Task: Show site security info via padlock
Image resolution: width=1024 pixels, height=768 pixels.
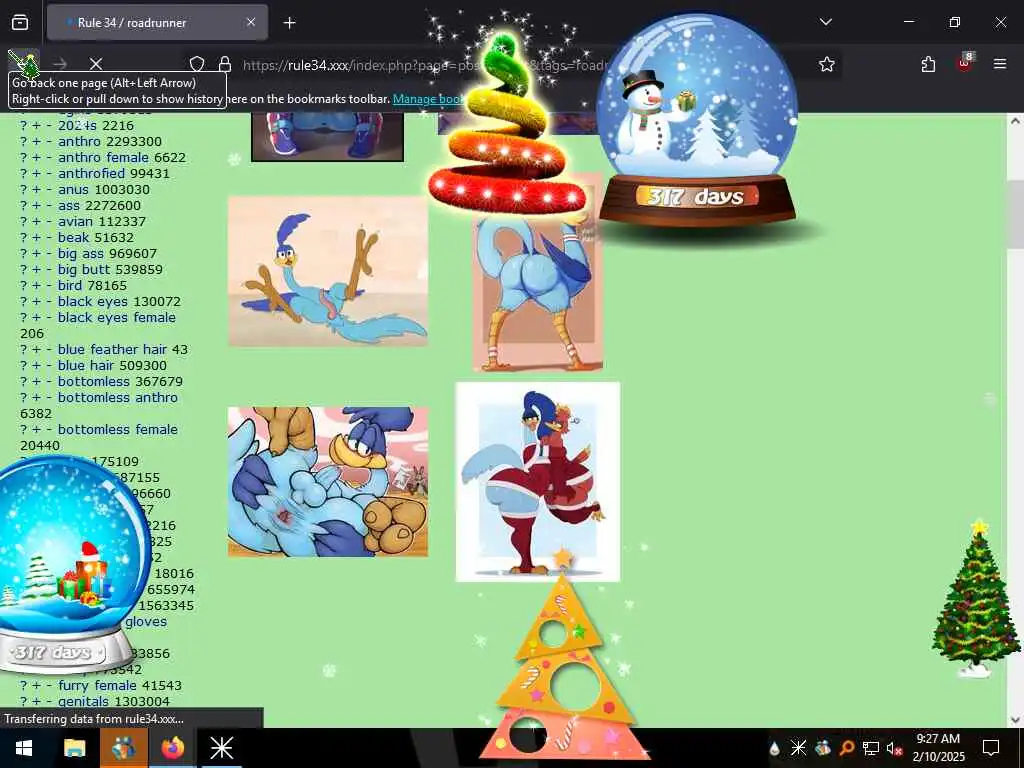Action: [225, 64]
